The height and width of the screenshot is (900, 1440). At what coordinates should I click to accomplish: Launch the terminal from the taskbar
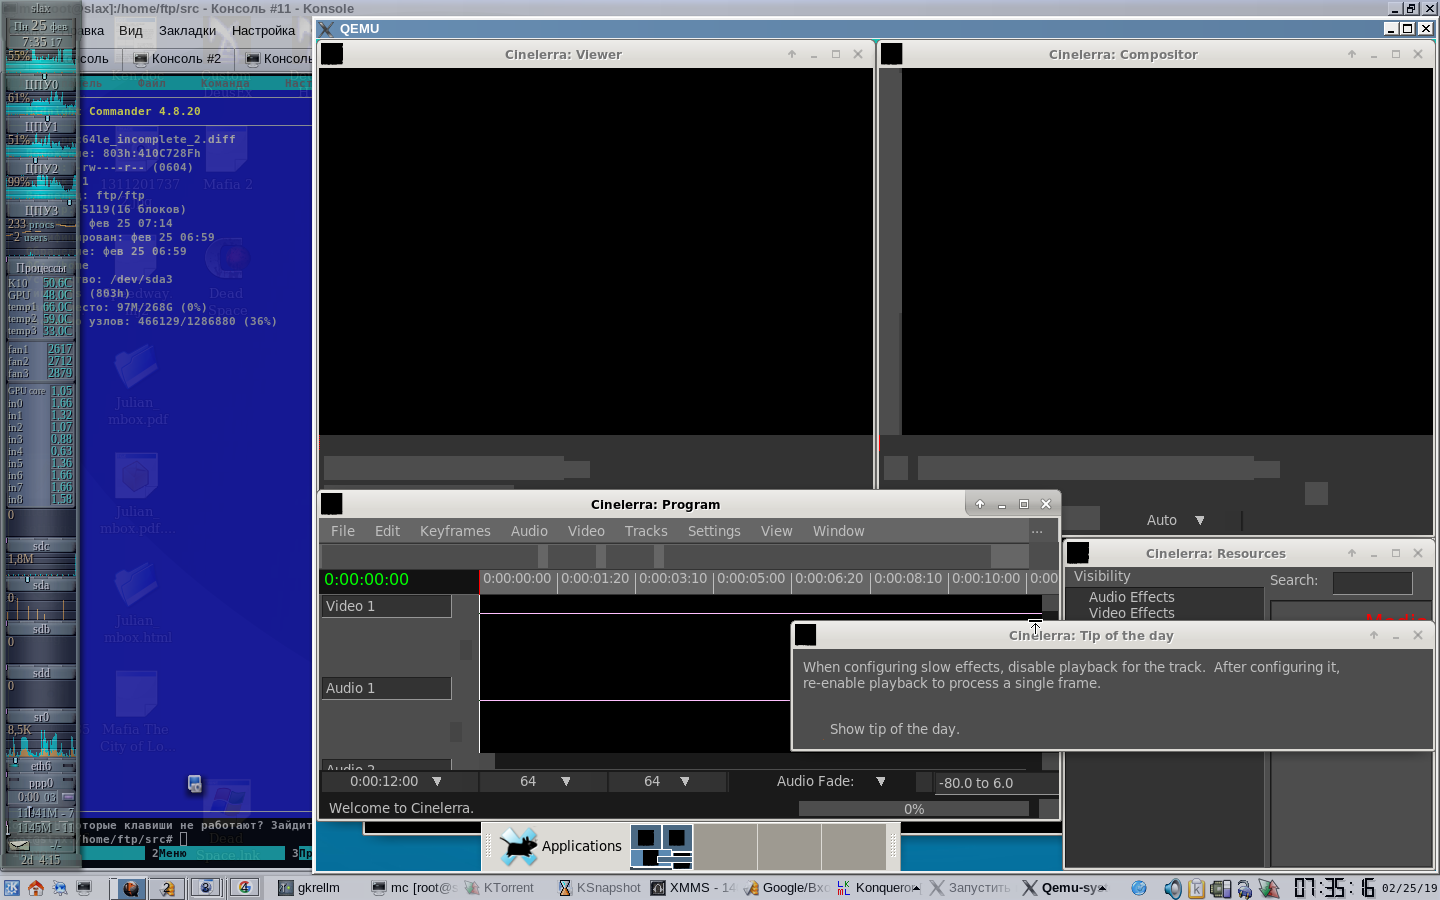84,888
